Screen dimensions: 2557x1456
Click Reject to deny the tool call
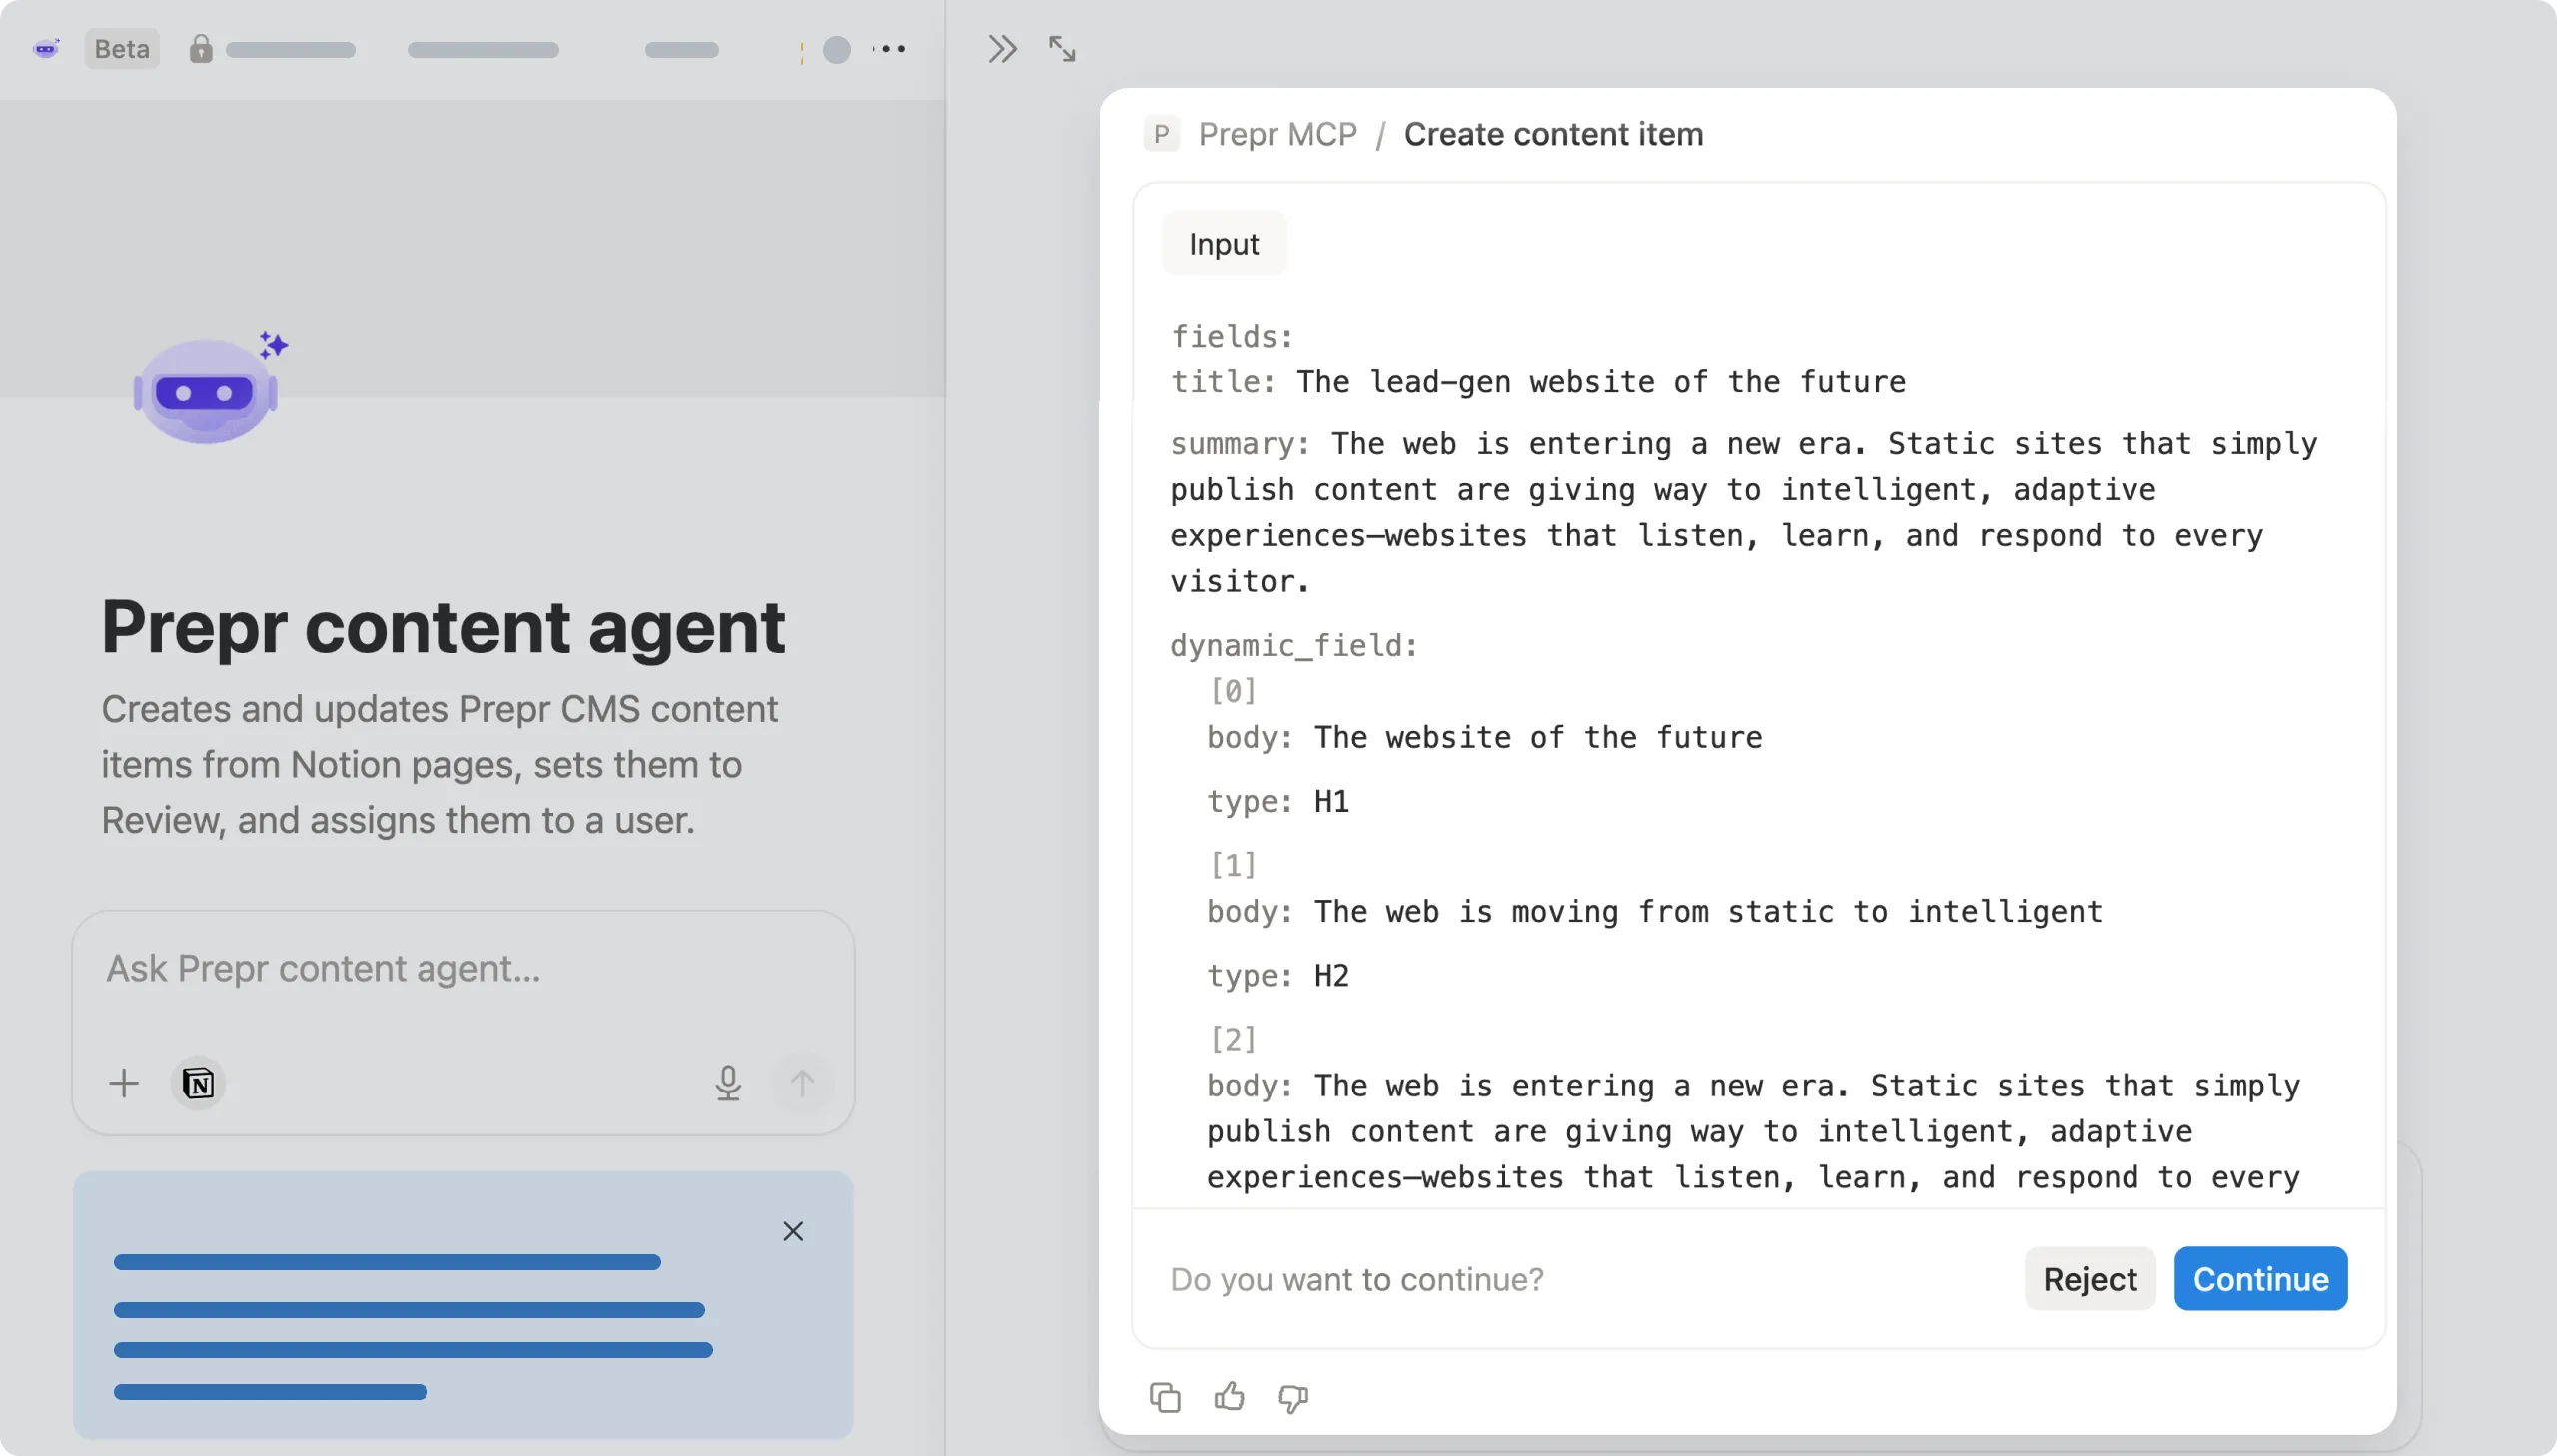[x=2089, y=1278]
